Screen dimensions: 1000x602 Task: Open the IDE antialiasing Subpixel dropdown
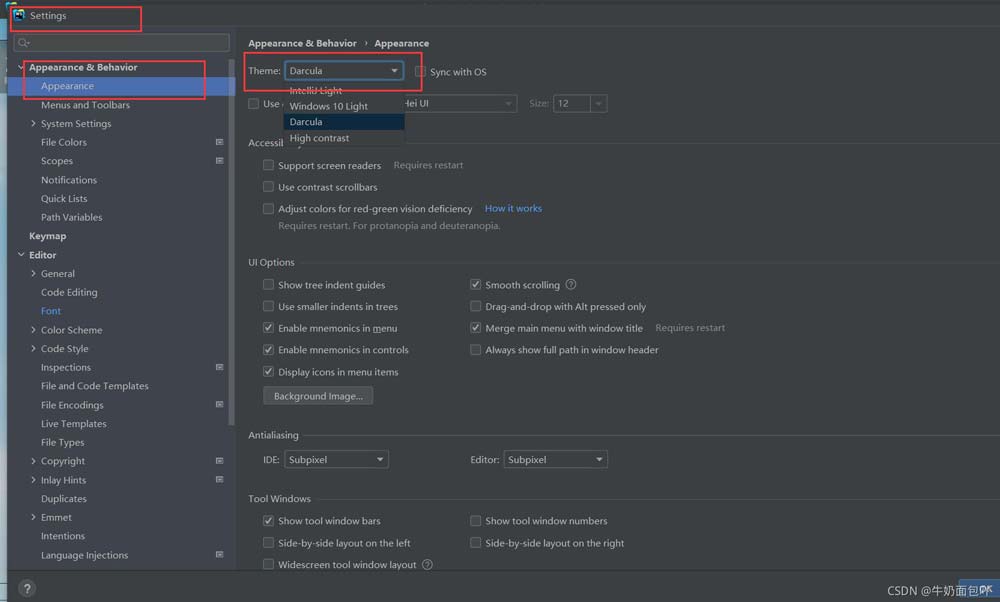[336, 460]
